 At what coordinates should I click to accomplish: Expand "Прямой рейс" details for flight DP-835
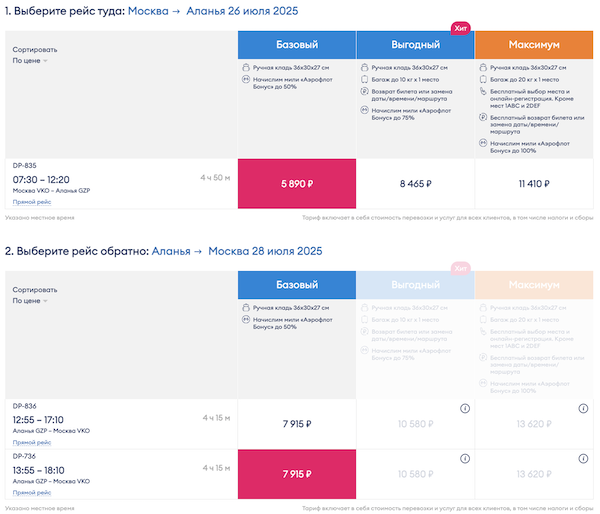[32, 201]
